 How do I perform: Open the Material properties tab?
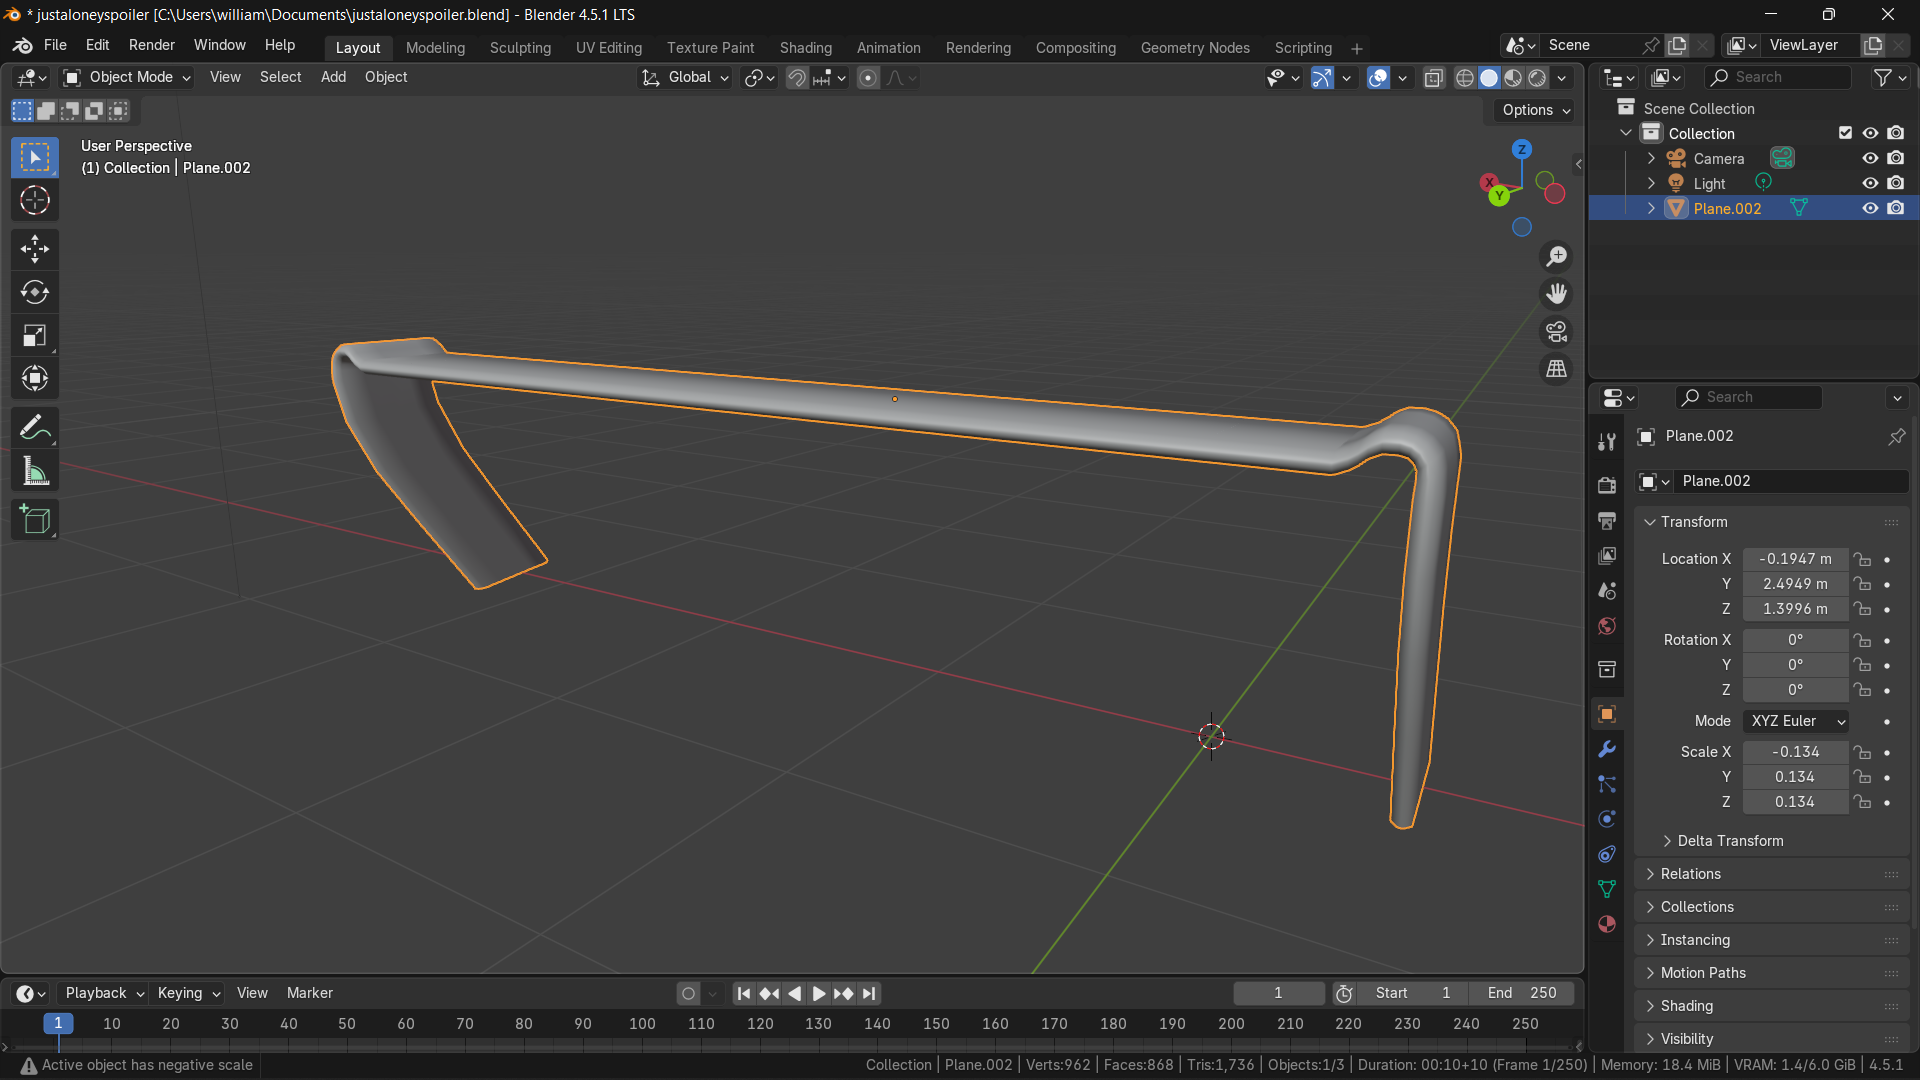pyautogui.click(x=1607, y=924)
